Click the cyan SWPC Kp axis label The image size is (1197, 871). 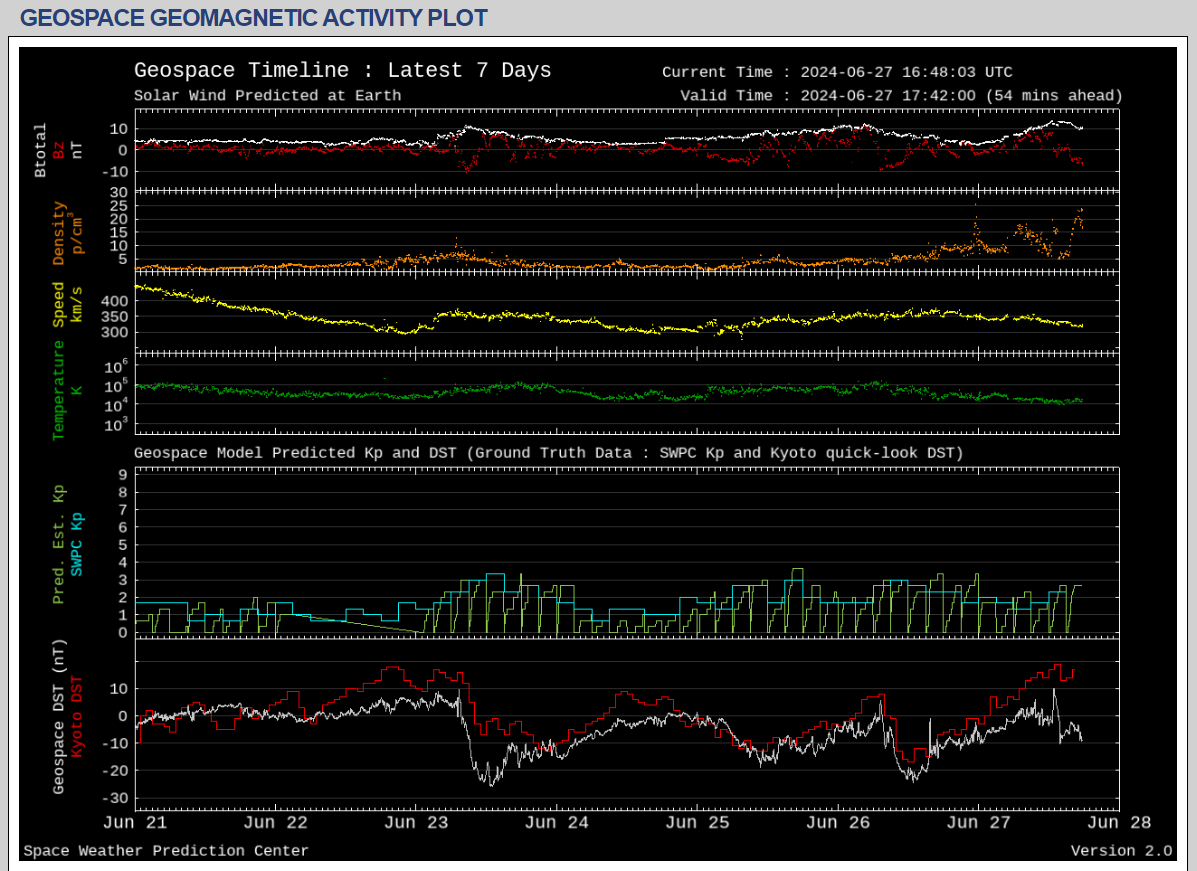(x=77, y=545)
